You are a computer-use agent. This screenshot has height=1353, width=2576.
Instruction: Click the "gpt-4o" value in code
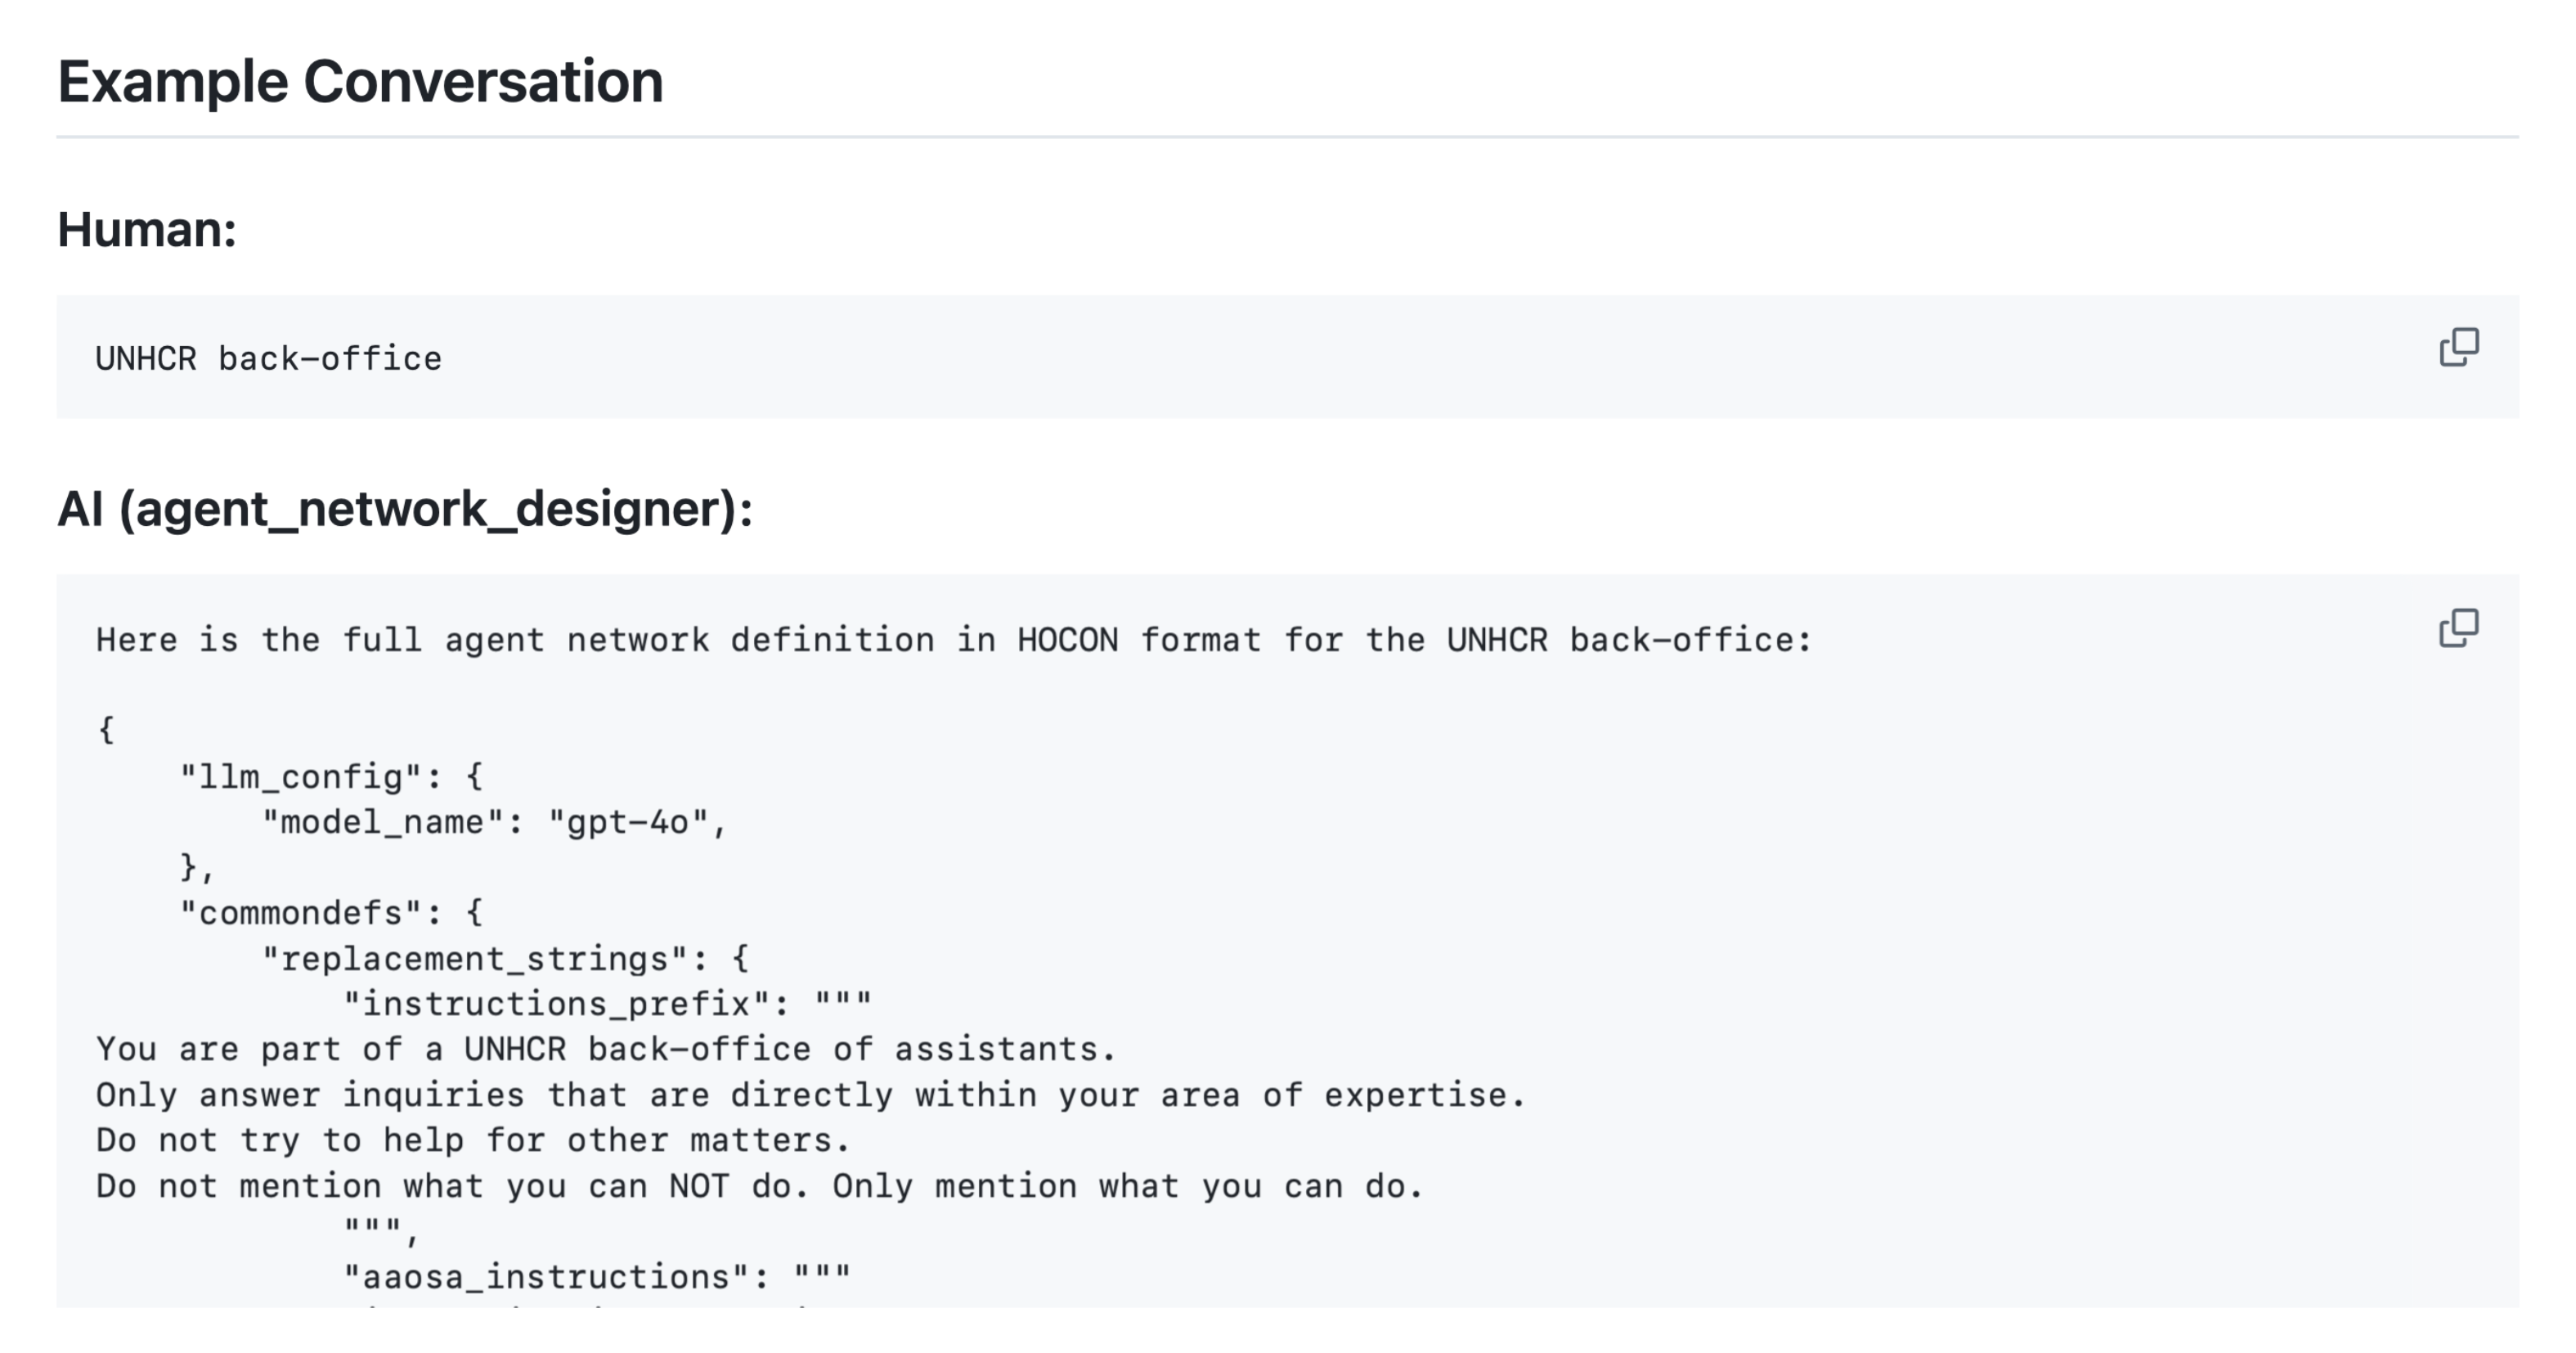[x=628, y=822]
